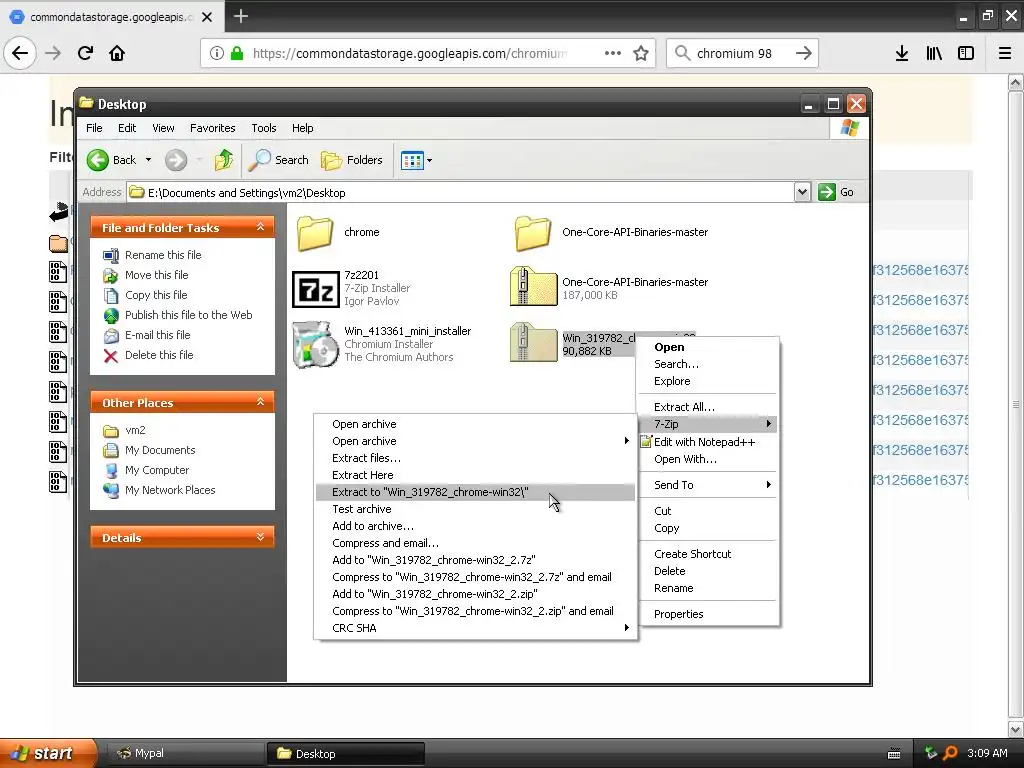
Task: Open browser downloads arrow icon
Action: [902, 53]
